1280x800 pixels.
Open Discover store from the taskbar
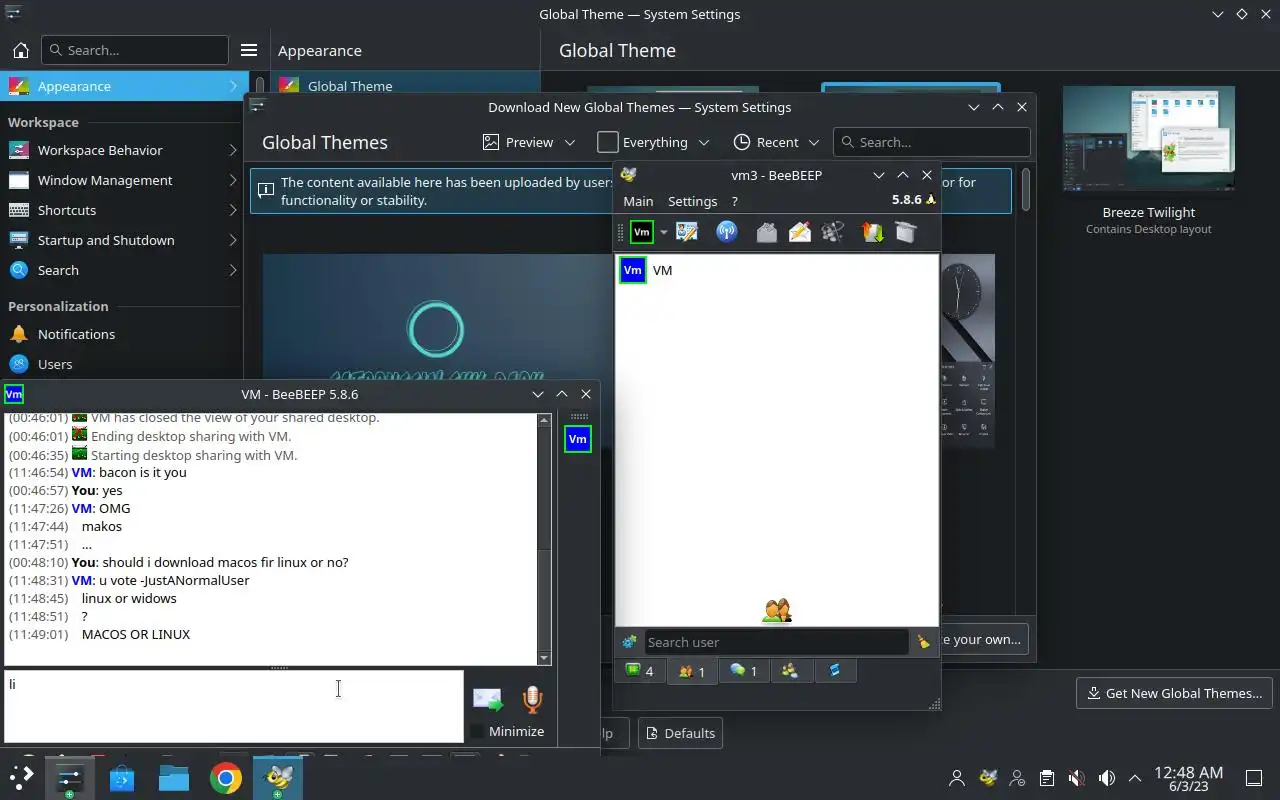121,777
